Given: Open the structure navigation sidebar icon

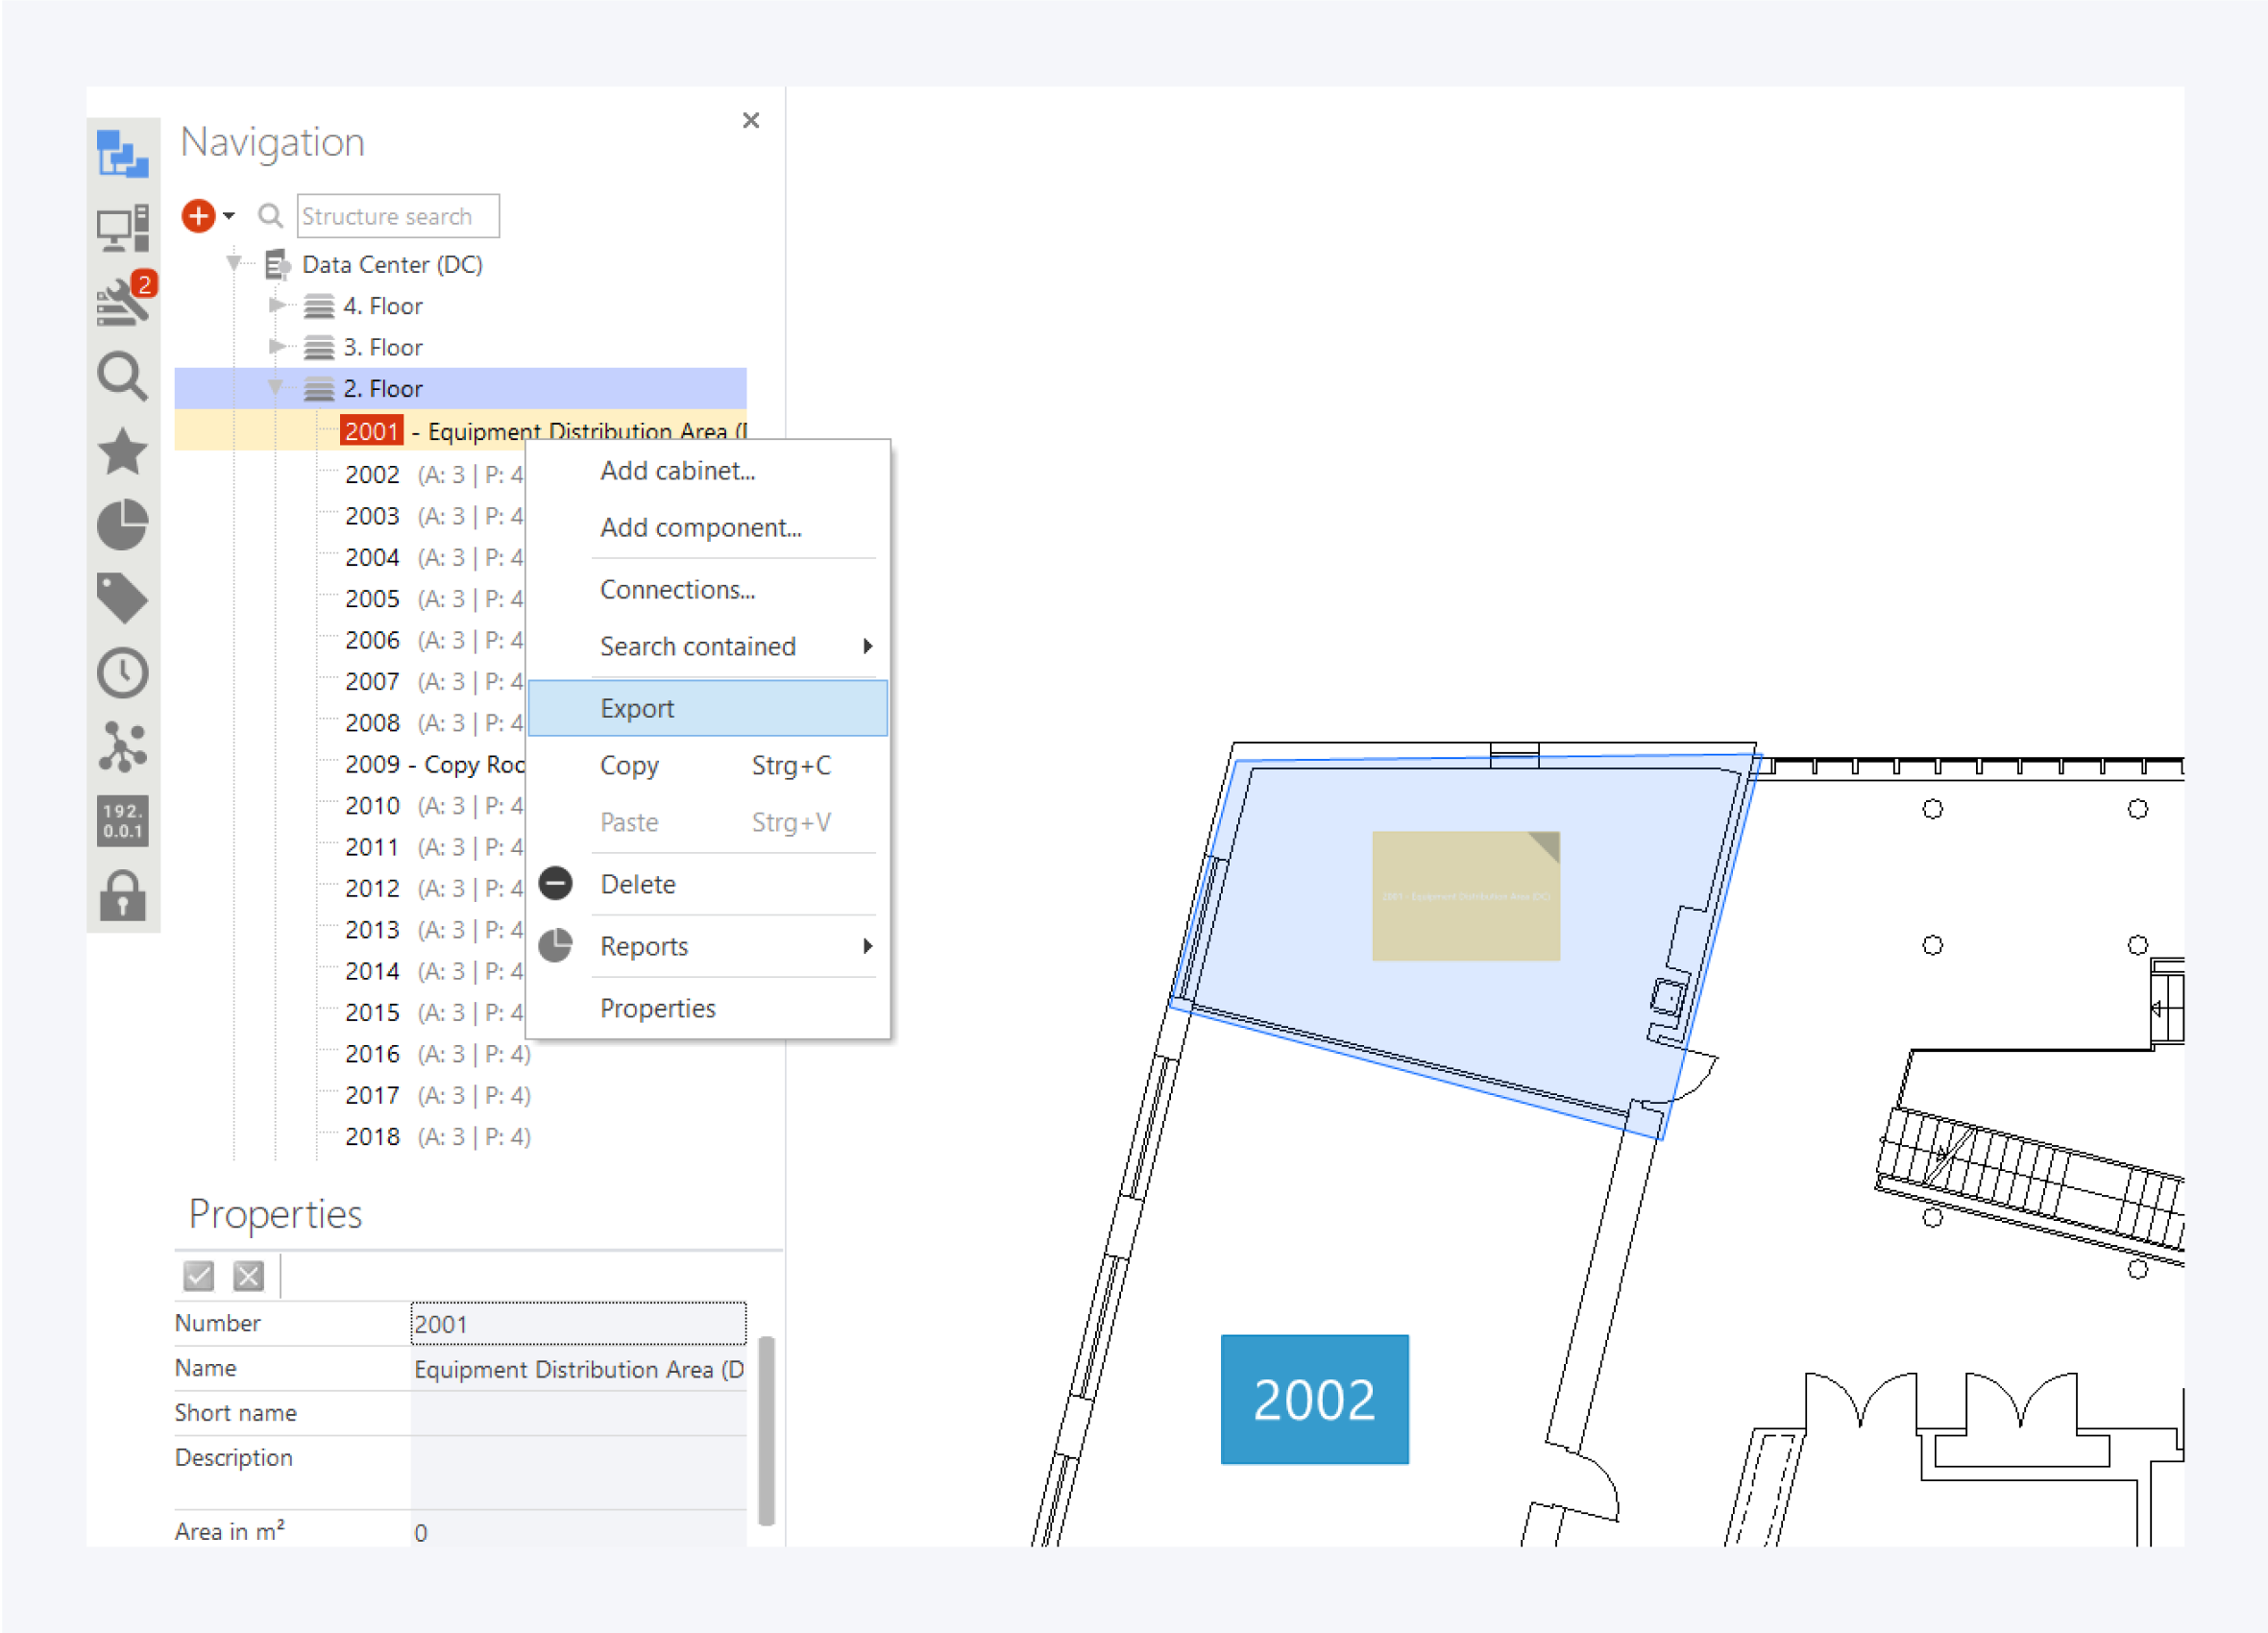Looking at the screenshot, I should click(x=122, y=155).
